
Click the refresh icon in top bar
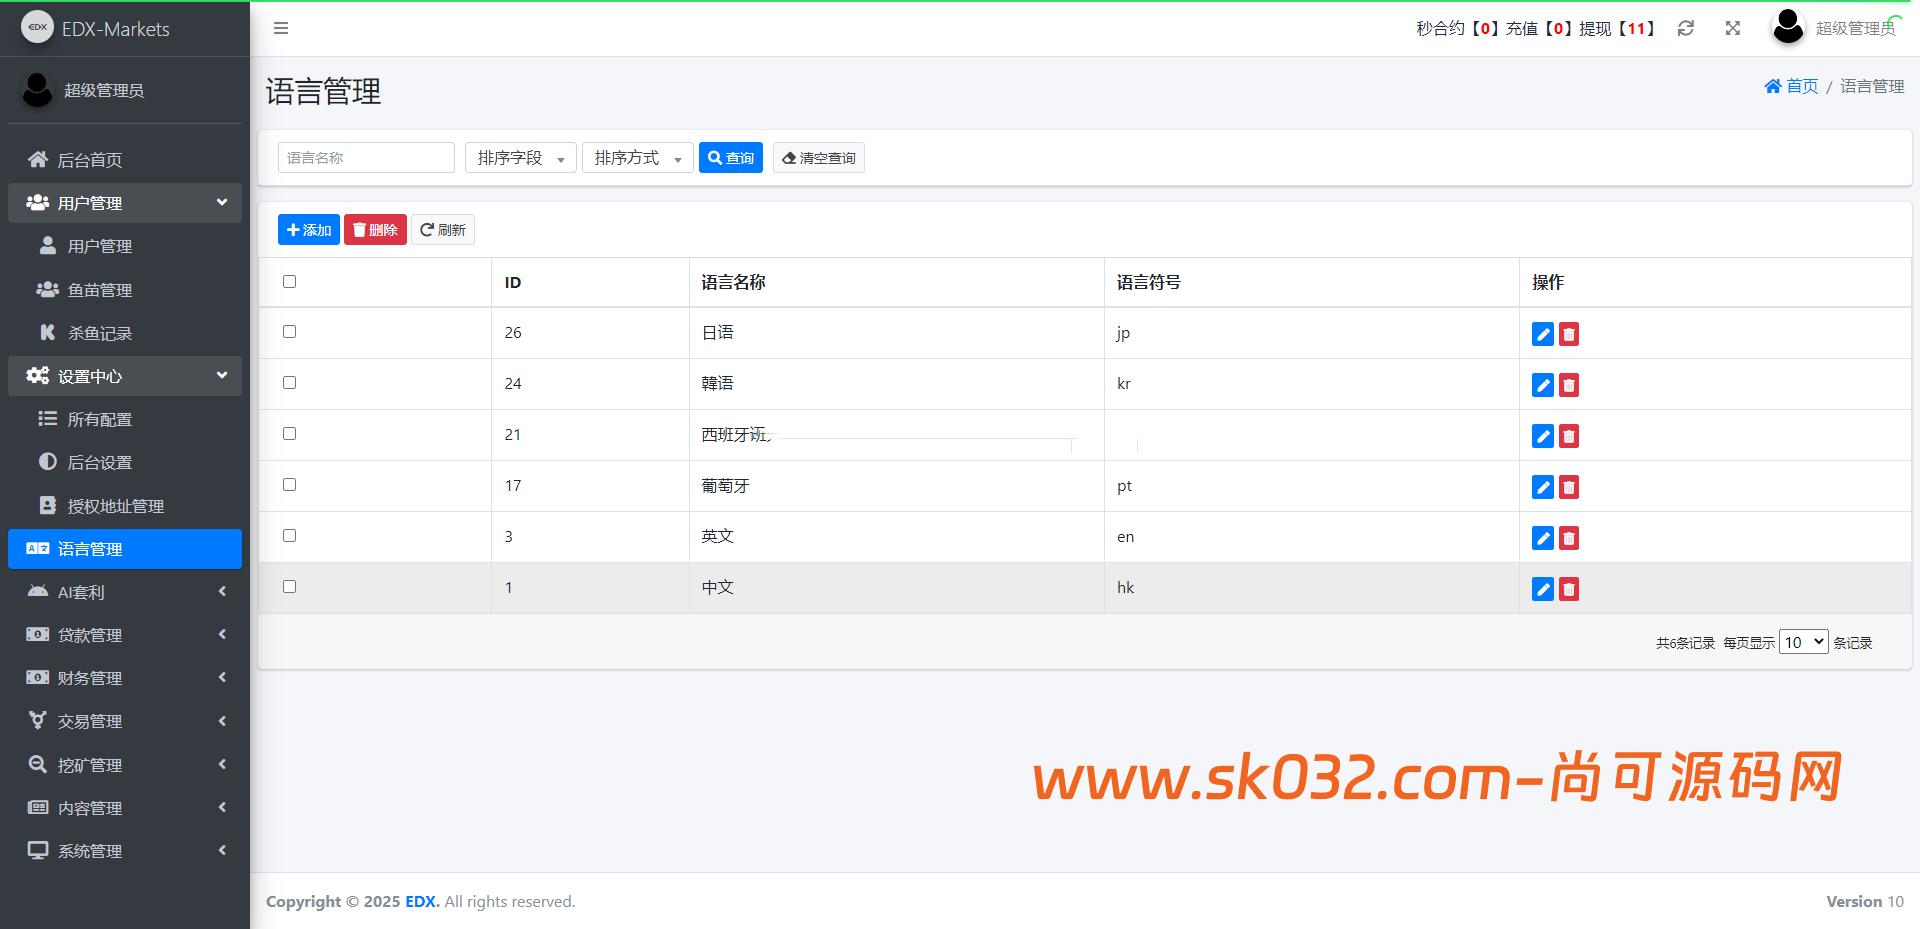pyautogui.click(x=1686, y=28)
